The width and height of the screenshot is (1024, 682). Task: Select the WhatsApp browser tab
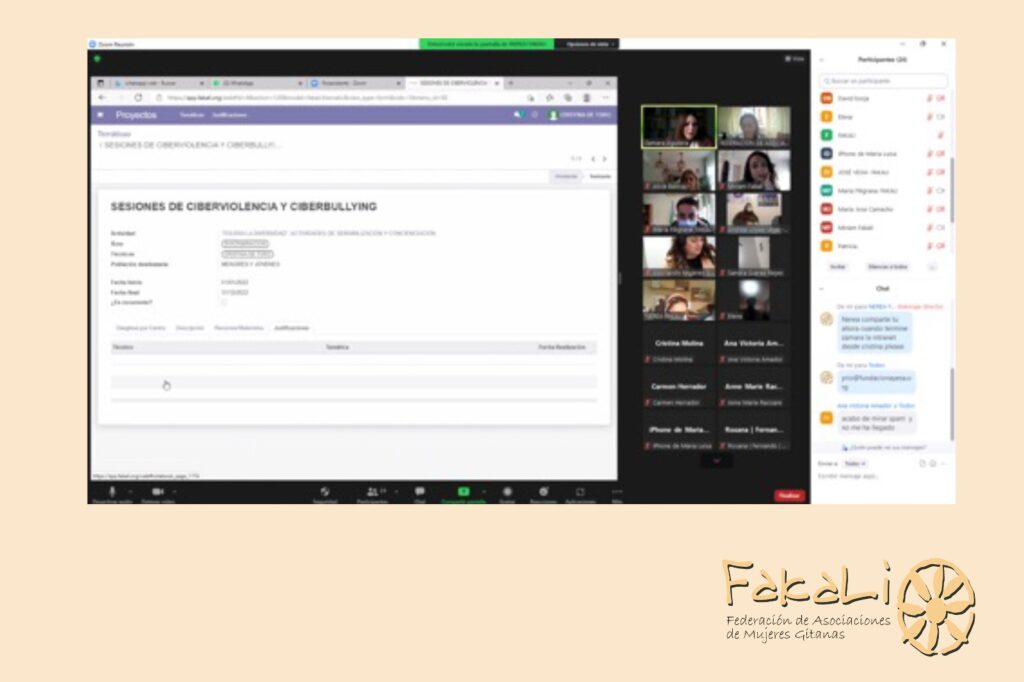pos(257,84)
